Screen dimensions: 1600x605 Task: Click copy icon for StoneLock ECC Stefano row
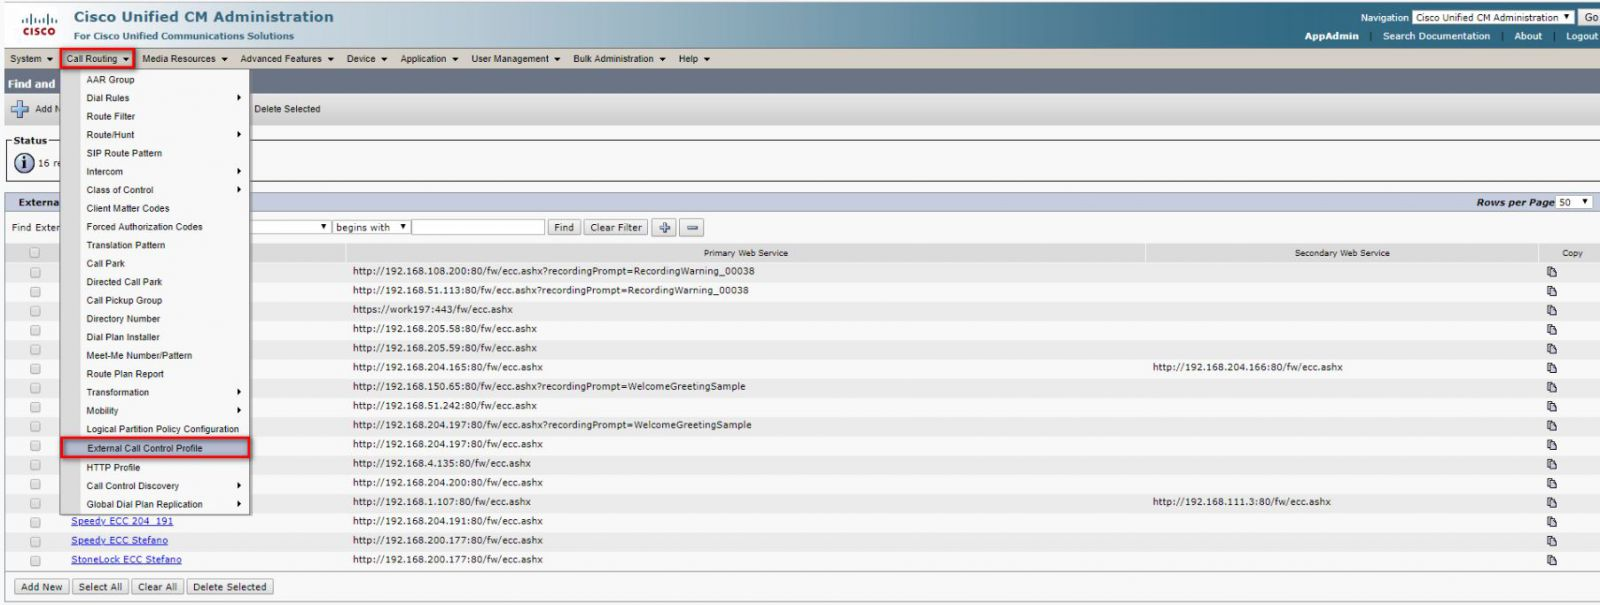[x=1551, y=560]
